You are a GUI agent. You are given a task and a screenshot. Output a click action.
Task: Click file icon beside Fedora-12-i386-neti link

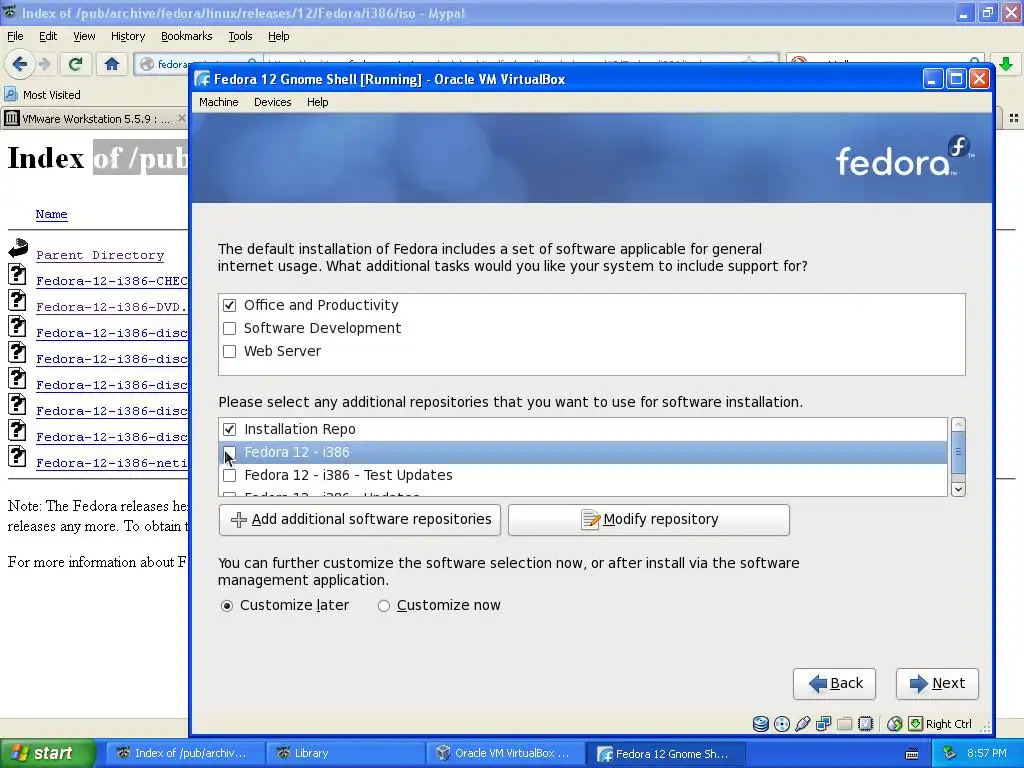coord(18,456)
